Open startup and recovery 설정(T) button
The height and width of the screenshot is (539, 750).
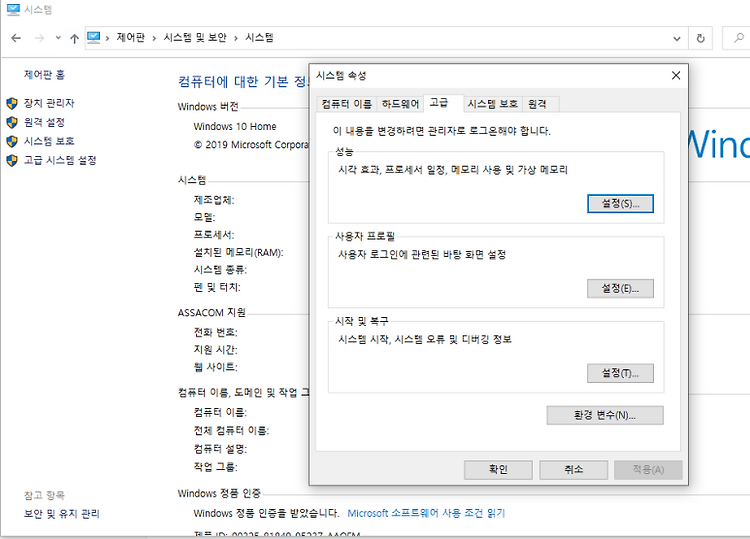[620, 373]
